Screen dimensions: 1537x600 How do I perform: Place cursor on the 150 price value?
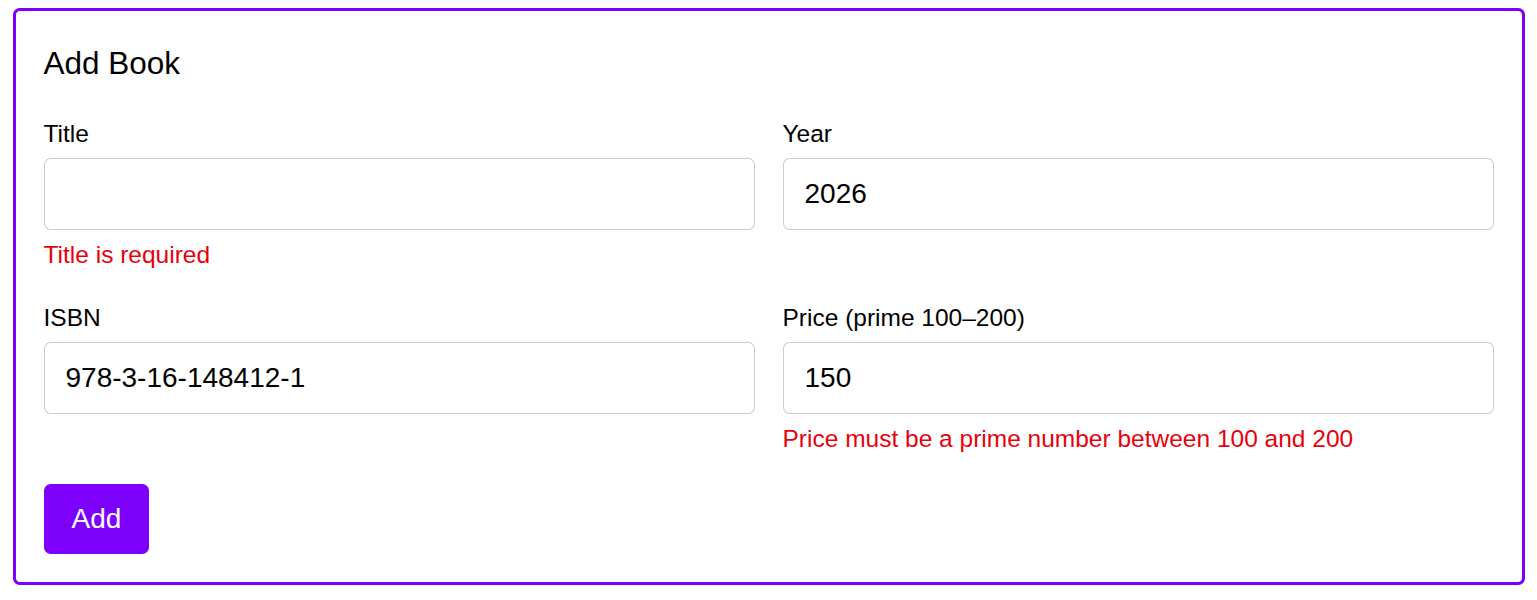pos(828,378)
